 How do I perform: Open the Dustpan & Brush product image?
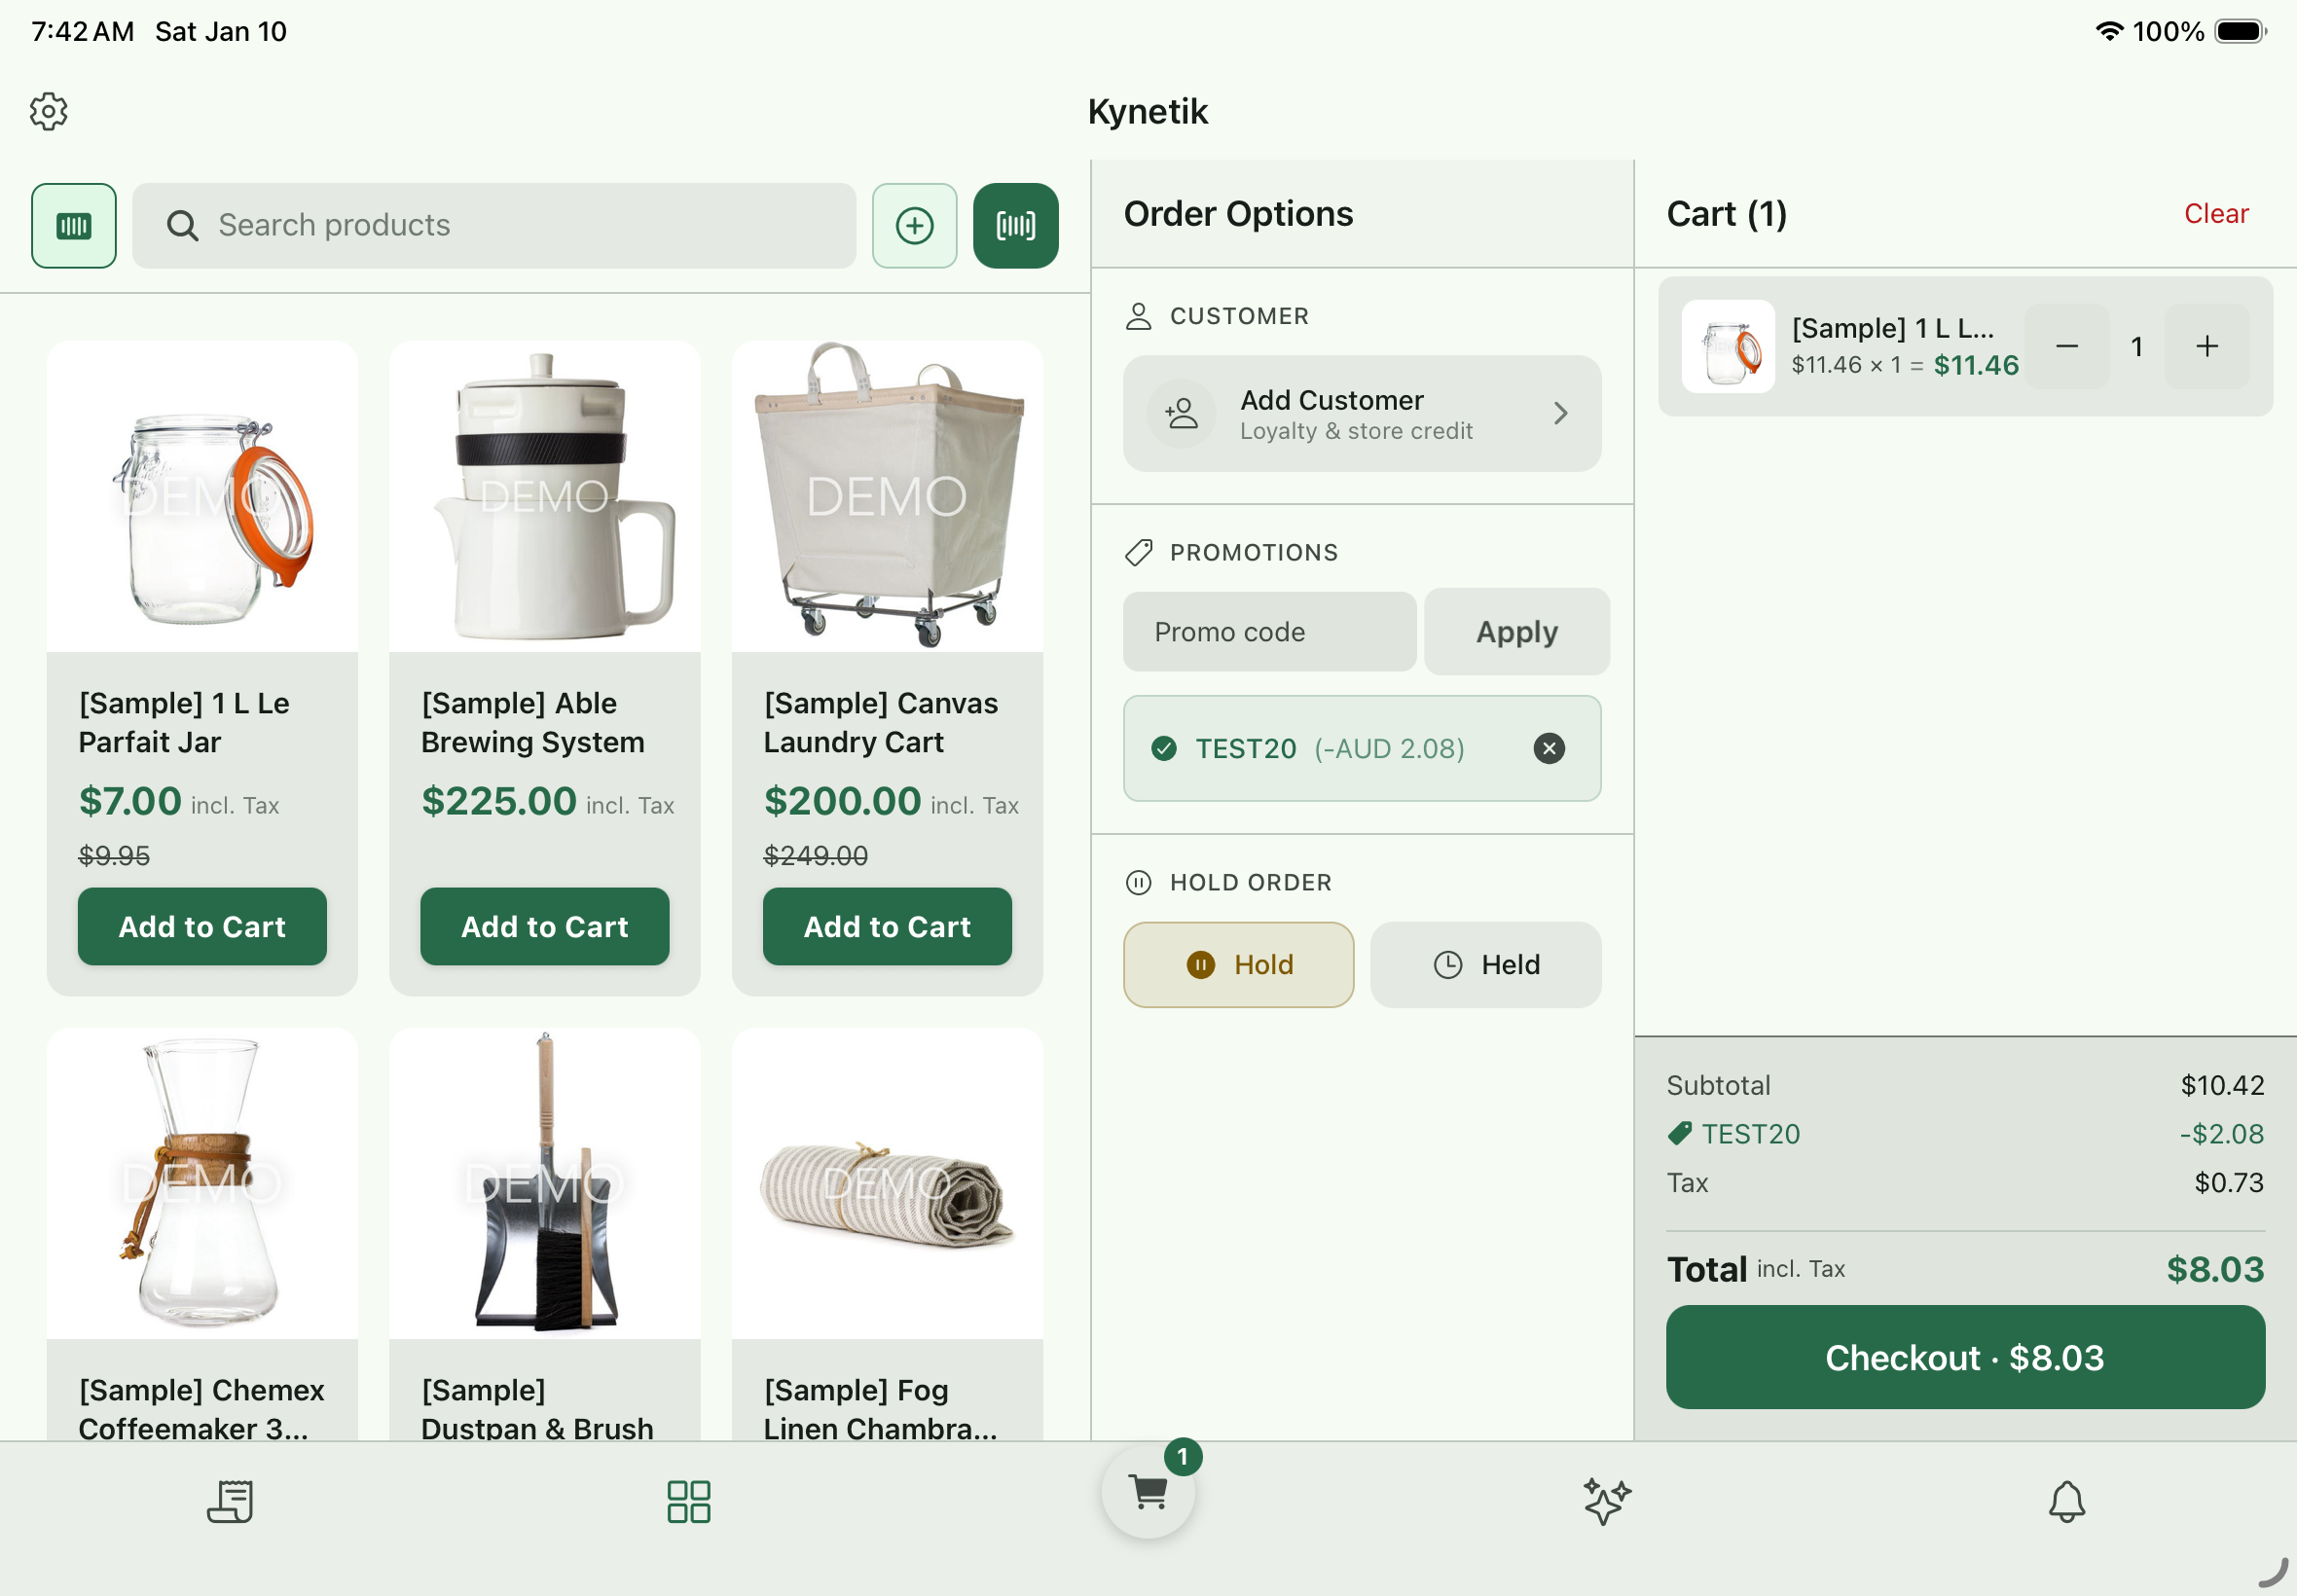[x=544, y=1183]
